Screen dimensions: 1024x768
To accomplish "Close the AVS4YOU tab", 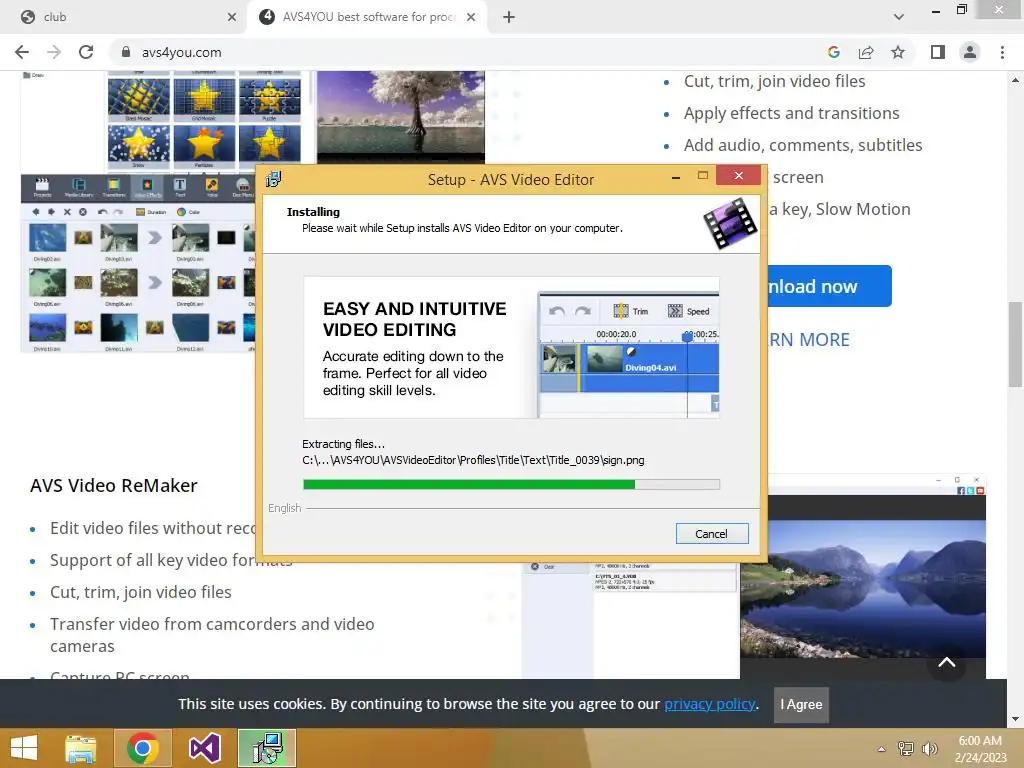I will click(x=471, y=17).
